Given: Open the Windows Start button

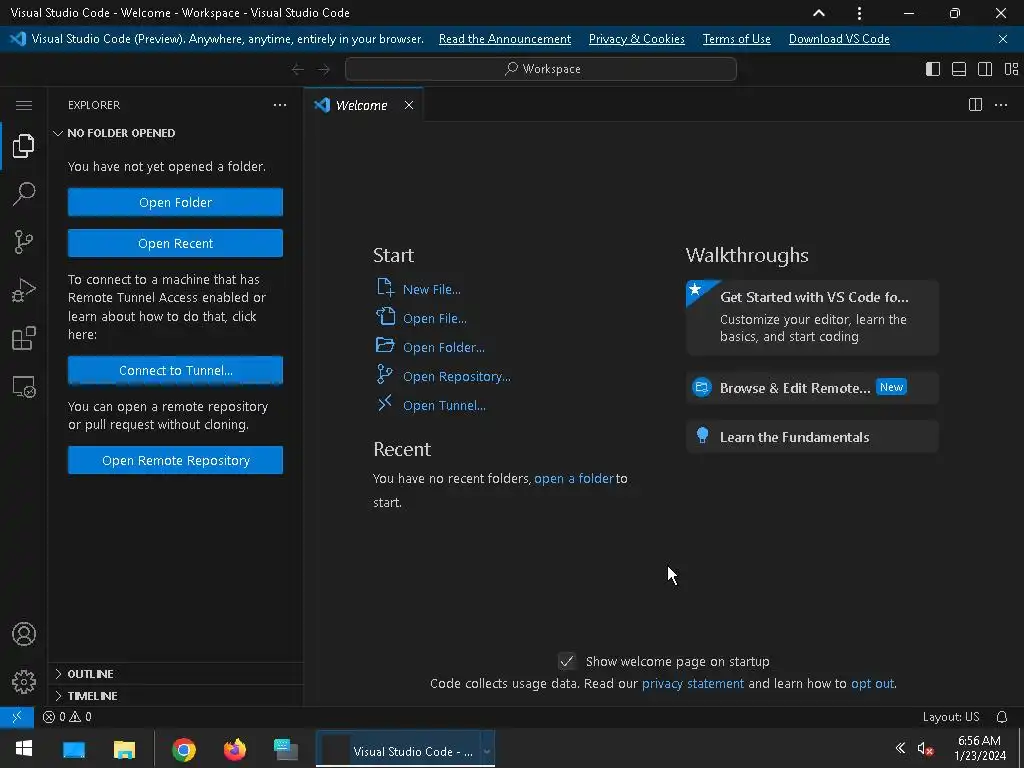Looking at the screenshot, I should click(x=24, y=749).
